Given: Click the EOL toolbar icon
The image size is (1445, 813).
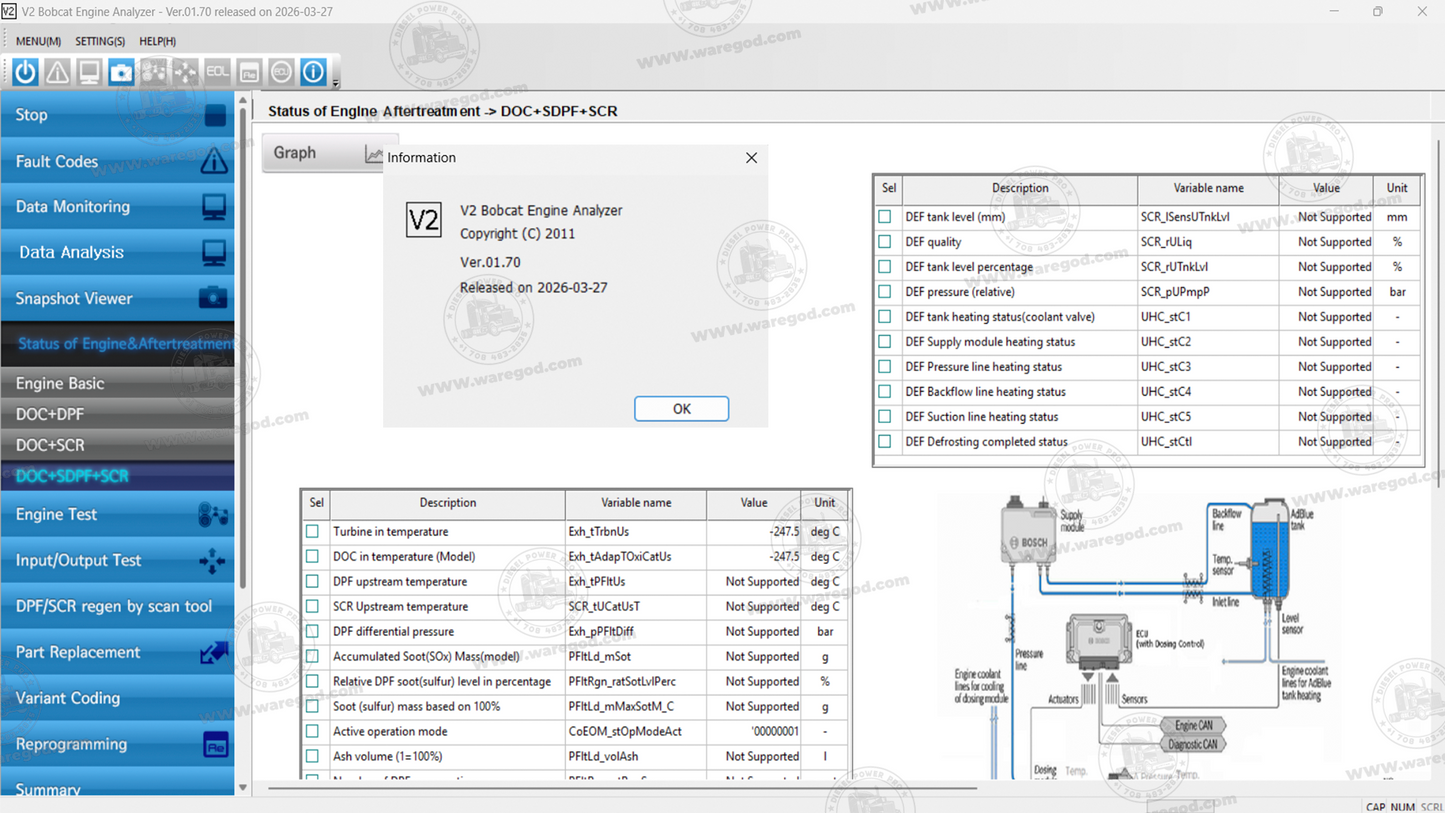Looking at the screenshot, I should pos(217,72).
